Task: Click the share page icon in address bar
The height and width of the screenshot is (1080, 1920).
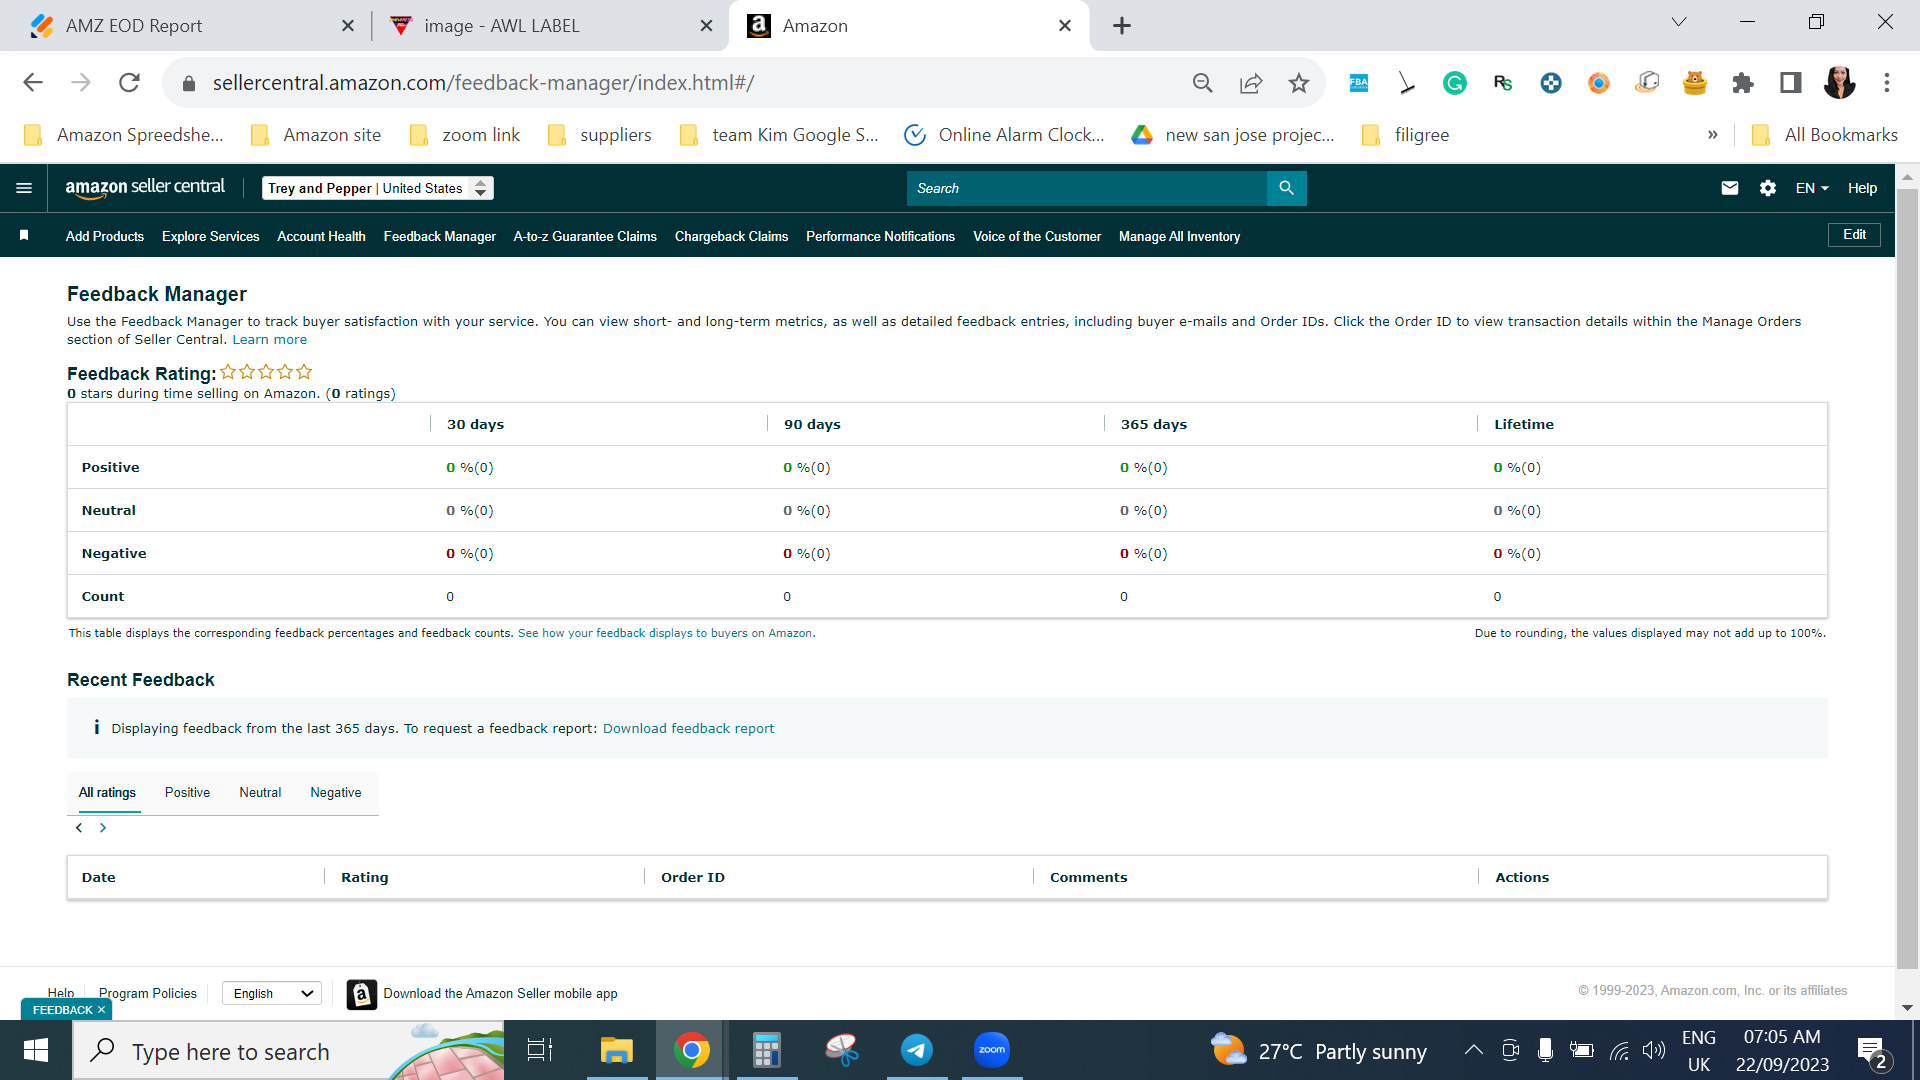Action: click(1251, 83)
